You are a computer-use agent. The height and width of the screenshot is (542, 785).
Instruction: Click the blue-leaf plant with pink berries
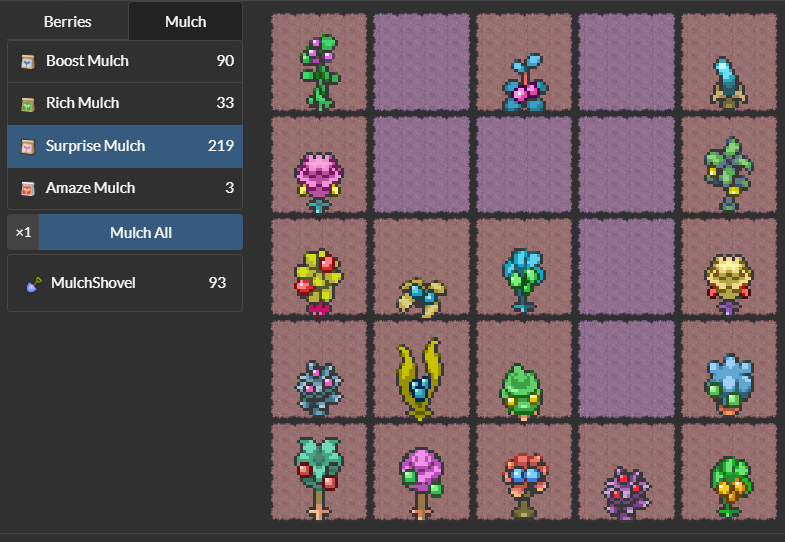tap(524, 83)
